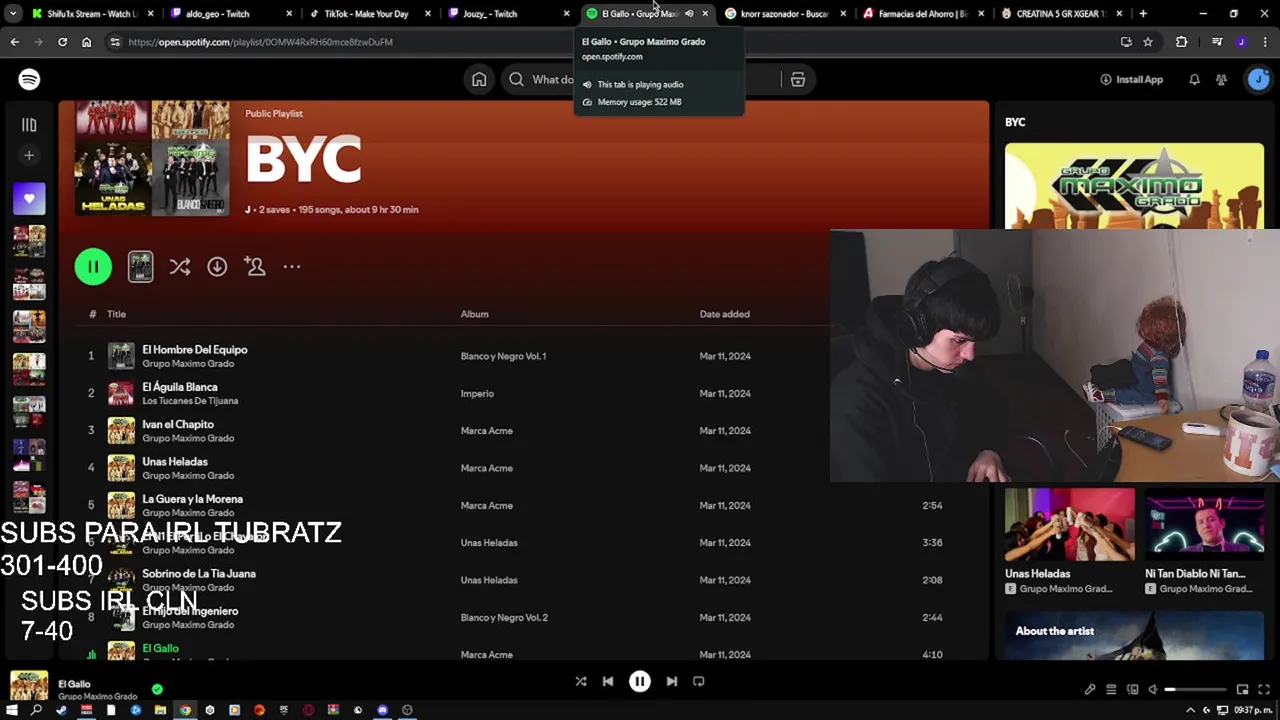Viewport: 1280px width, 720px height.
Task: Open album Blanco y Negro Vol. 2
Action: pos(504,618)
